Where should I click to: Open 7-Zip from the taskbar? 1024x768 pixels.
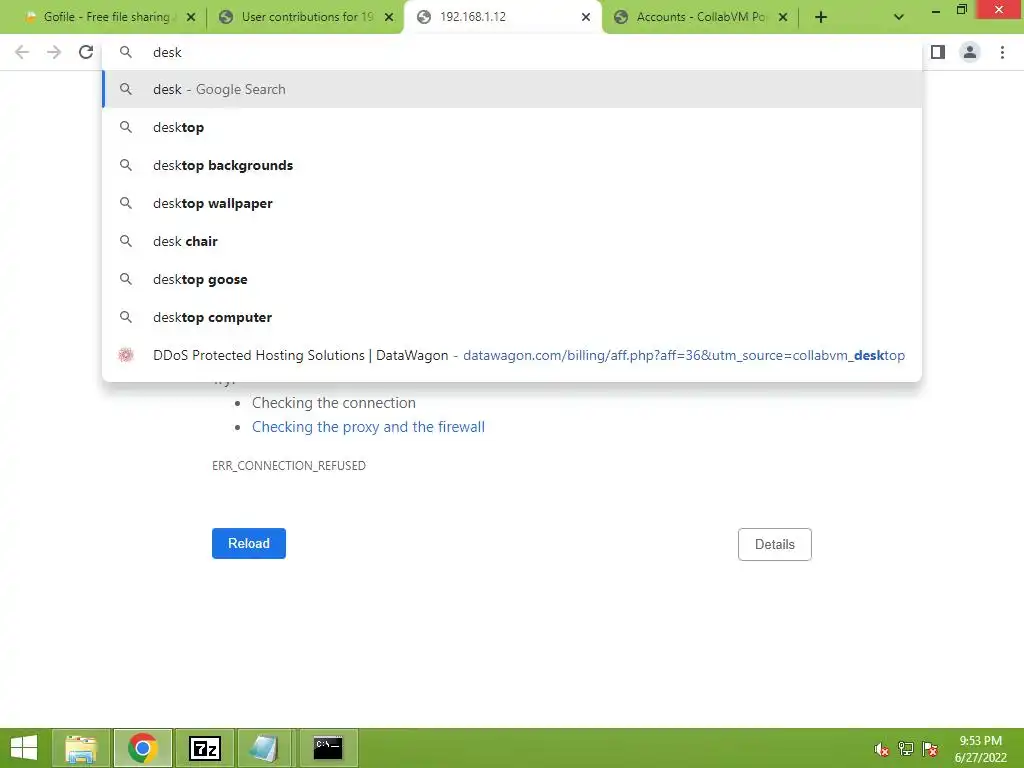point(204,748)
